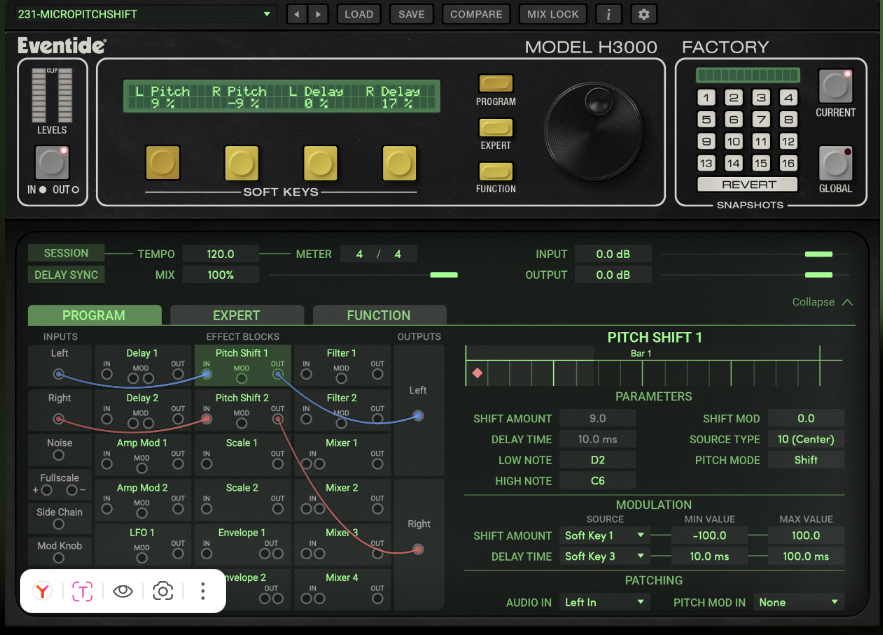Open Delay Time source dropdown Soft Key 3
The height and width of the screenshot is (635, 883).
(x=604, y=556)
